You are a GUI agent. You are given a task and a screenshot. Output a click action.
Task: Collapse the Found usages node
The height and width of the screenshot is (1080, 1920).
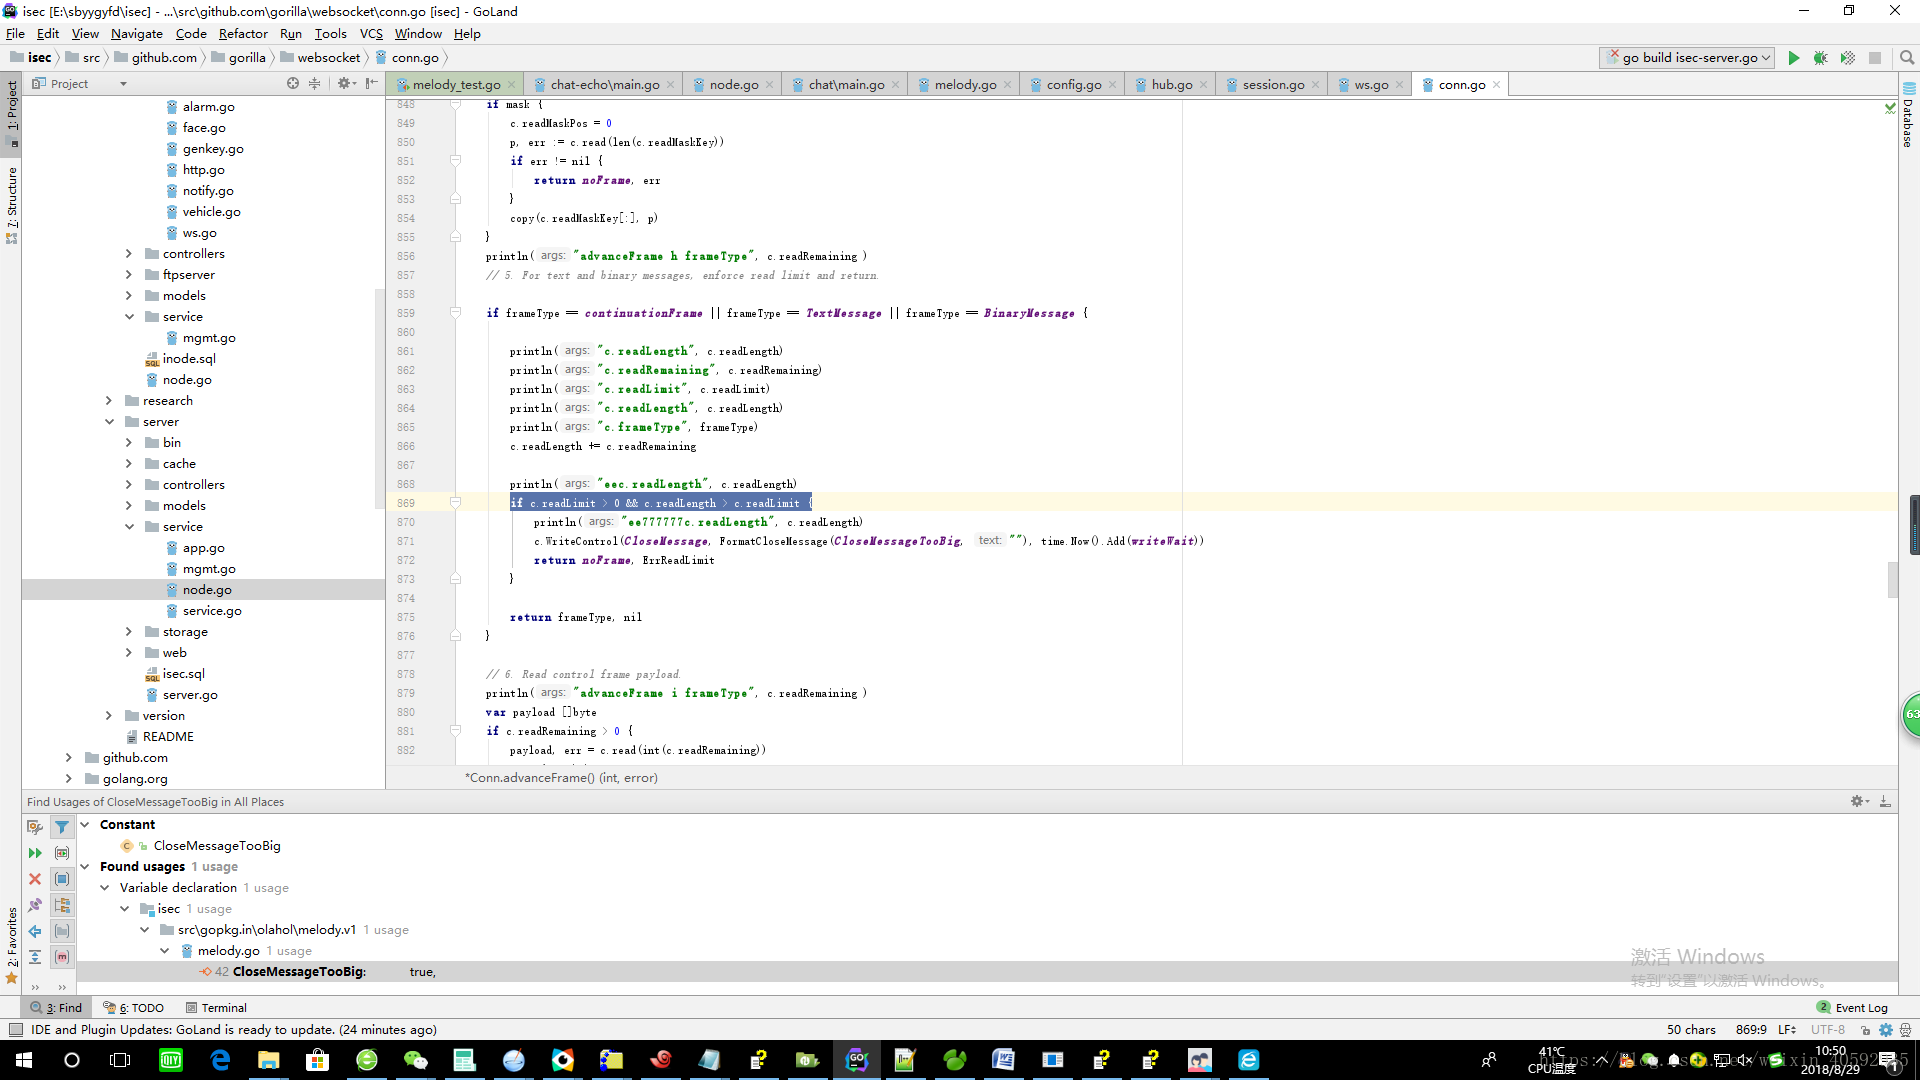pos(85,867)
